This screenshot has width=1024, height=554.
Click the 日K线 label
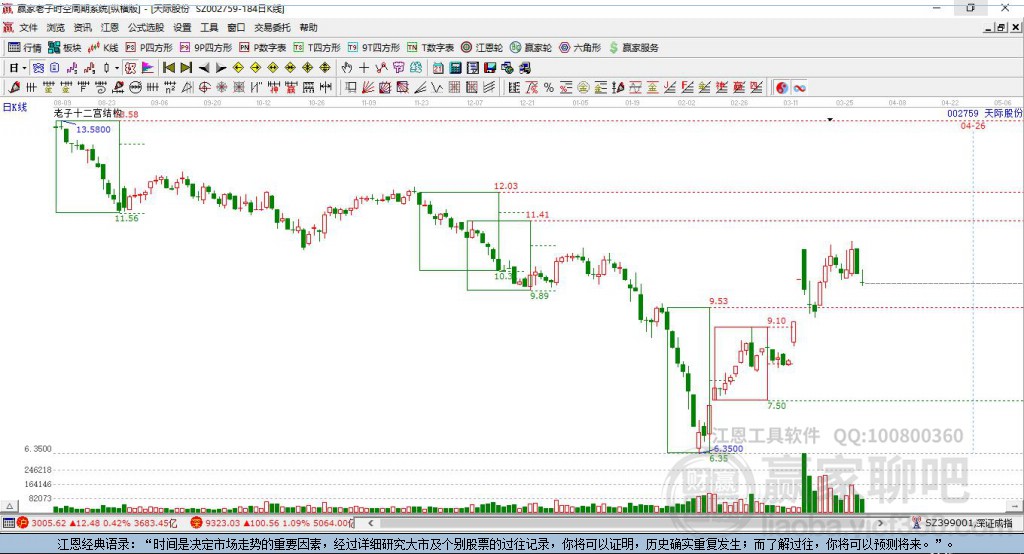[x=15, y=108]
